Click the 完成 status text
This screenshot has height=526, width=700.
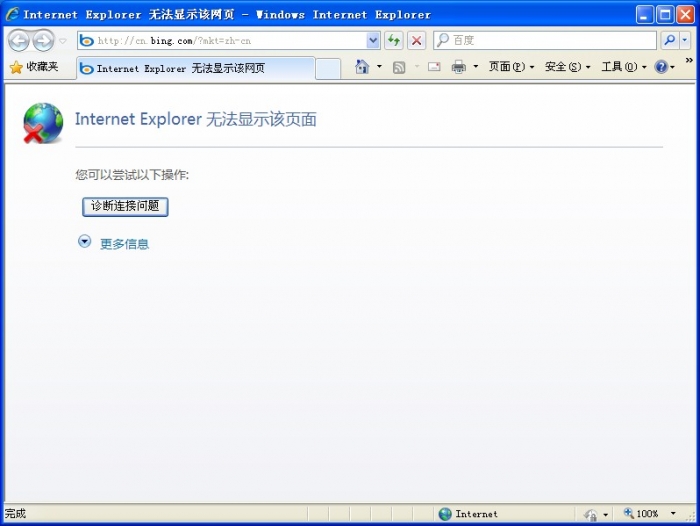(16, 513)
